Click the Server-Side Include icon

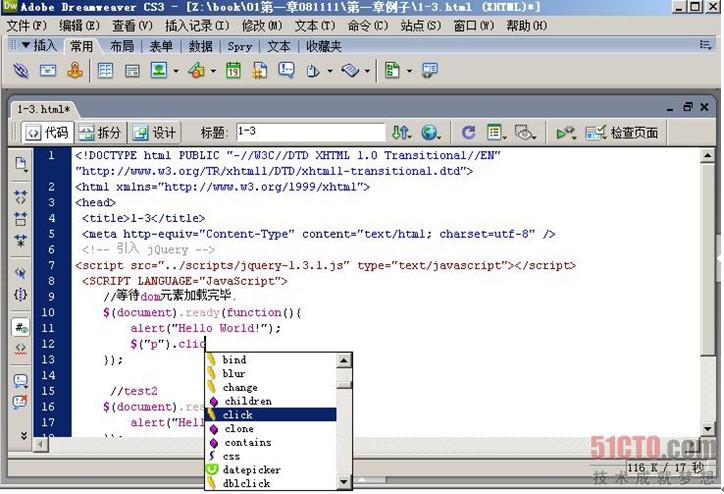pyautogui.click(x=260, y=71)
